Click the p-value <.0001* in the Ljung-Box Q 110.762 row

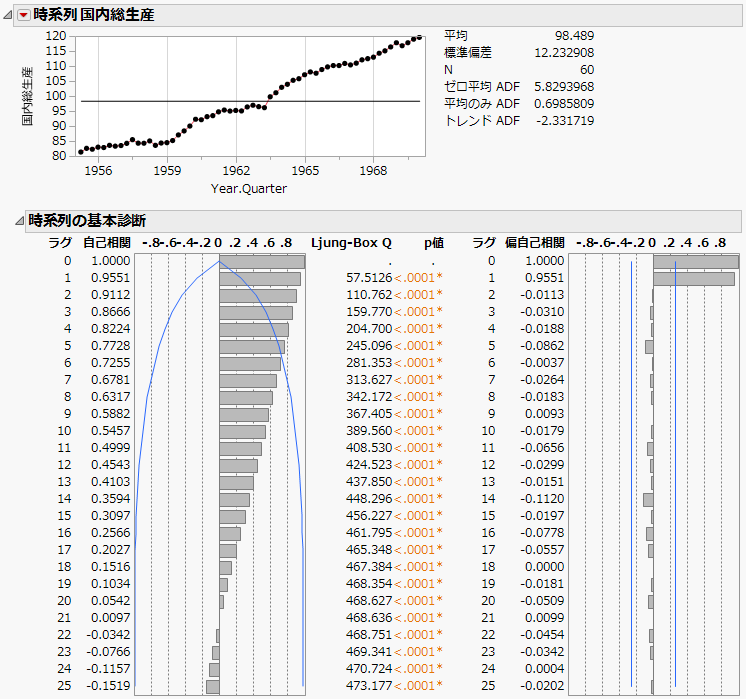419,295
